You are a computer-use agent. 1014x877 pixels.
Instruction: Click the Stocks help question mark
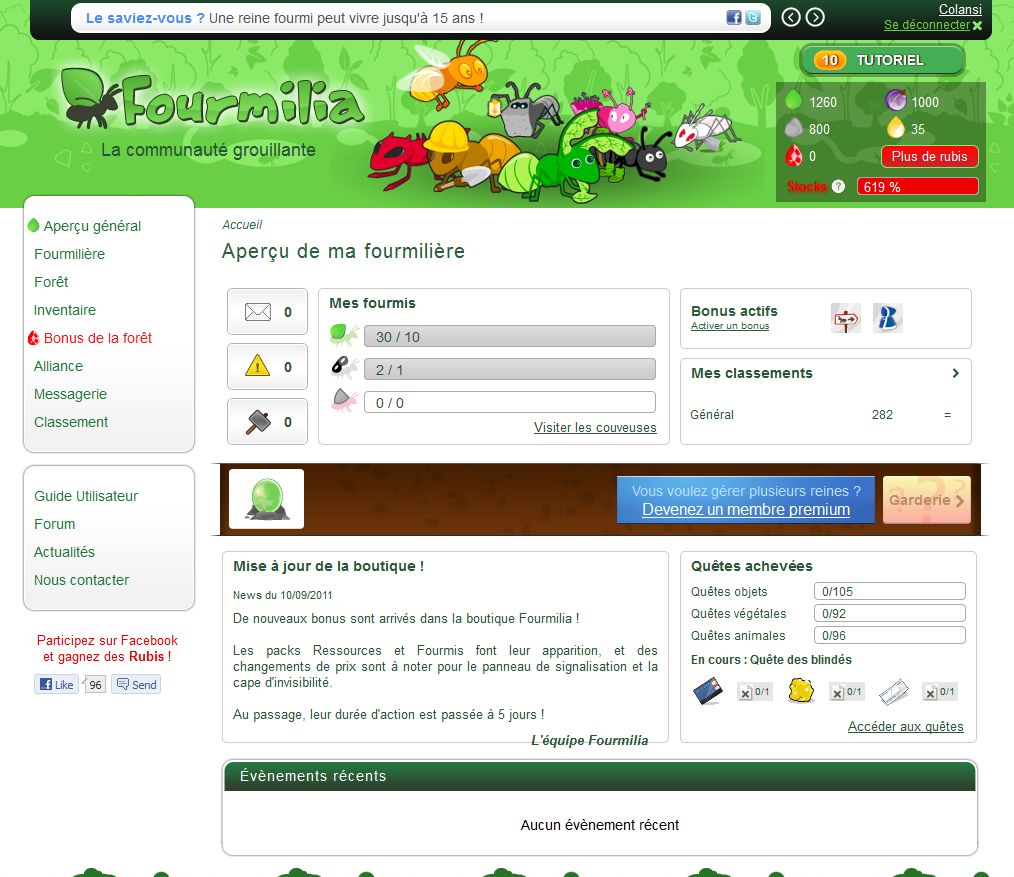click(x=838, y=186)
